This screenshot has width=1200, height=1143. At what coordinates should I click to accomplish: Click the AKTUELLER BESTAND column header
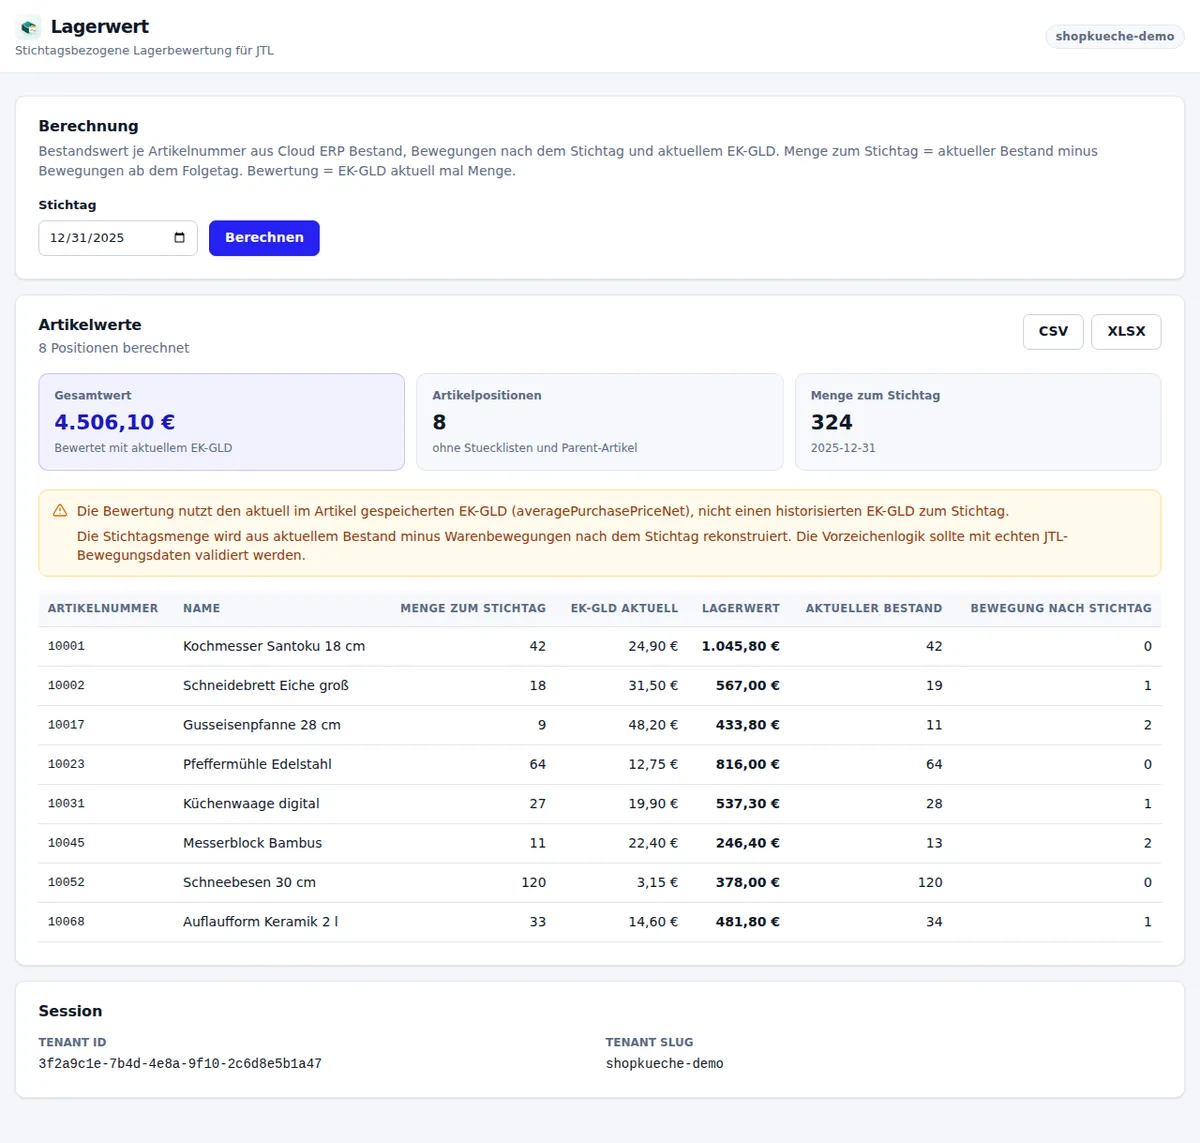[x=874, y=608]
